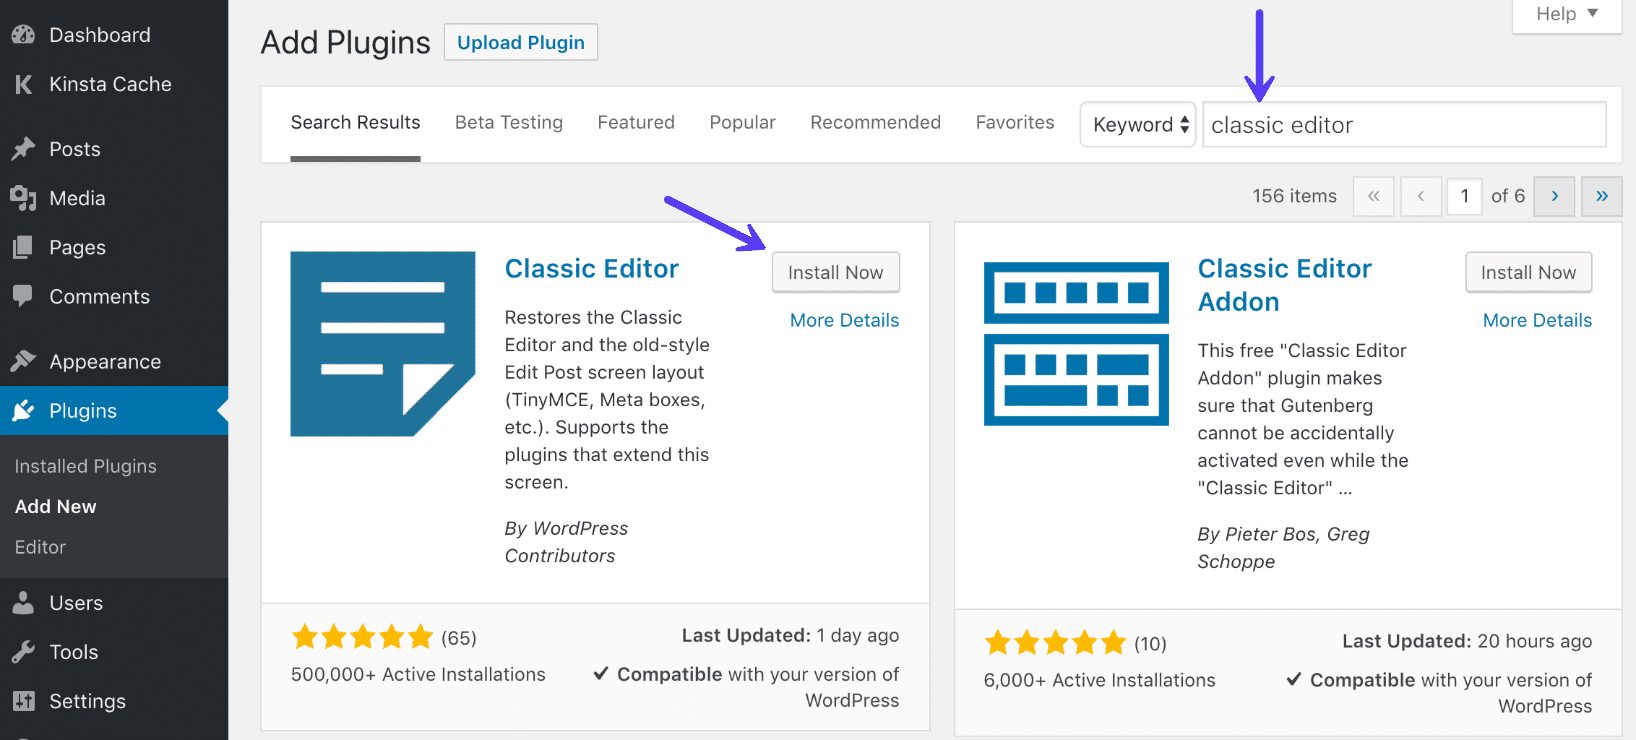Open Media via its sidebar icon

click(x=23, y=198)
